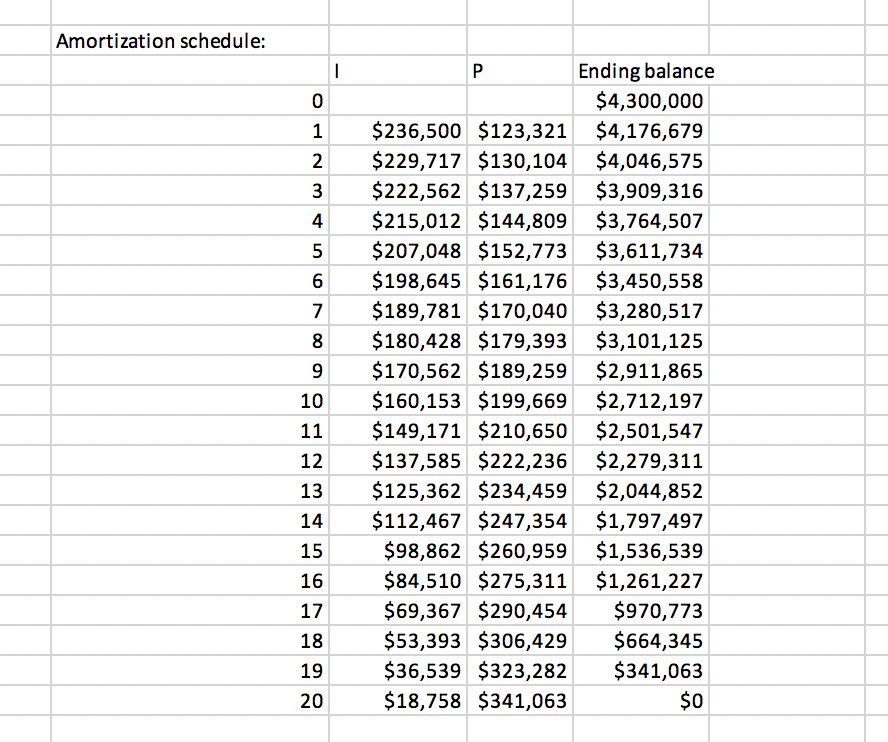Select the principal value $199,669 for period 10
The image size is (888, 742).
(x=521, y=401)
